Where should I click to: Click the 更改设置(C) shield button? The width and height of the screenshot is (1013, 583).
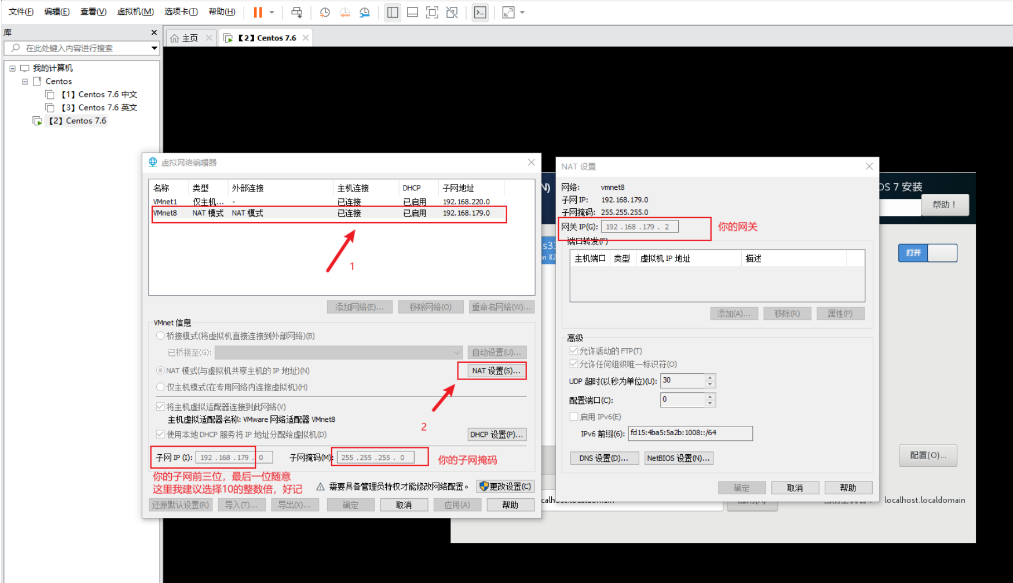[x=506, y=487]
